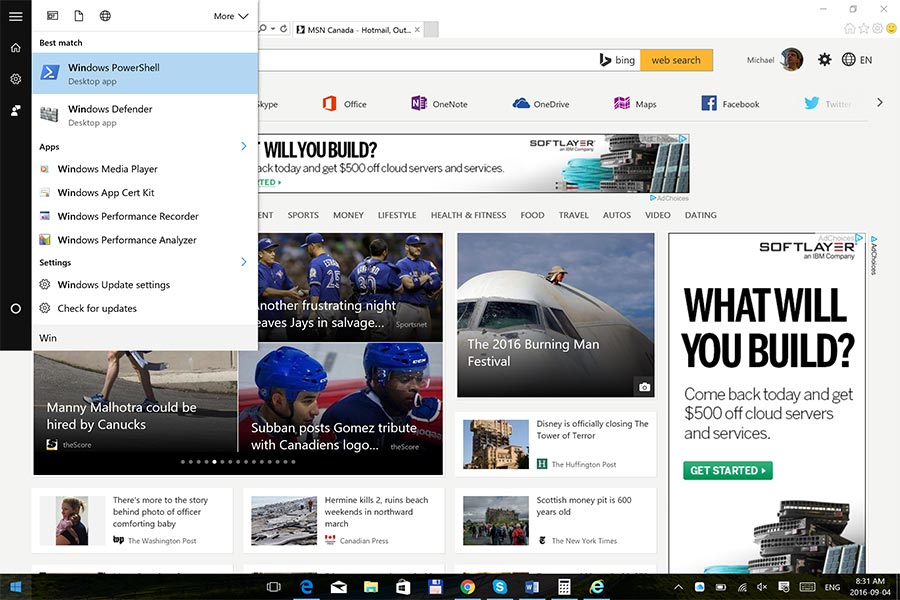Go to the DATING section

(700, 215)
